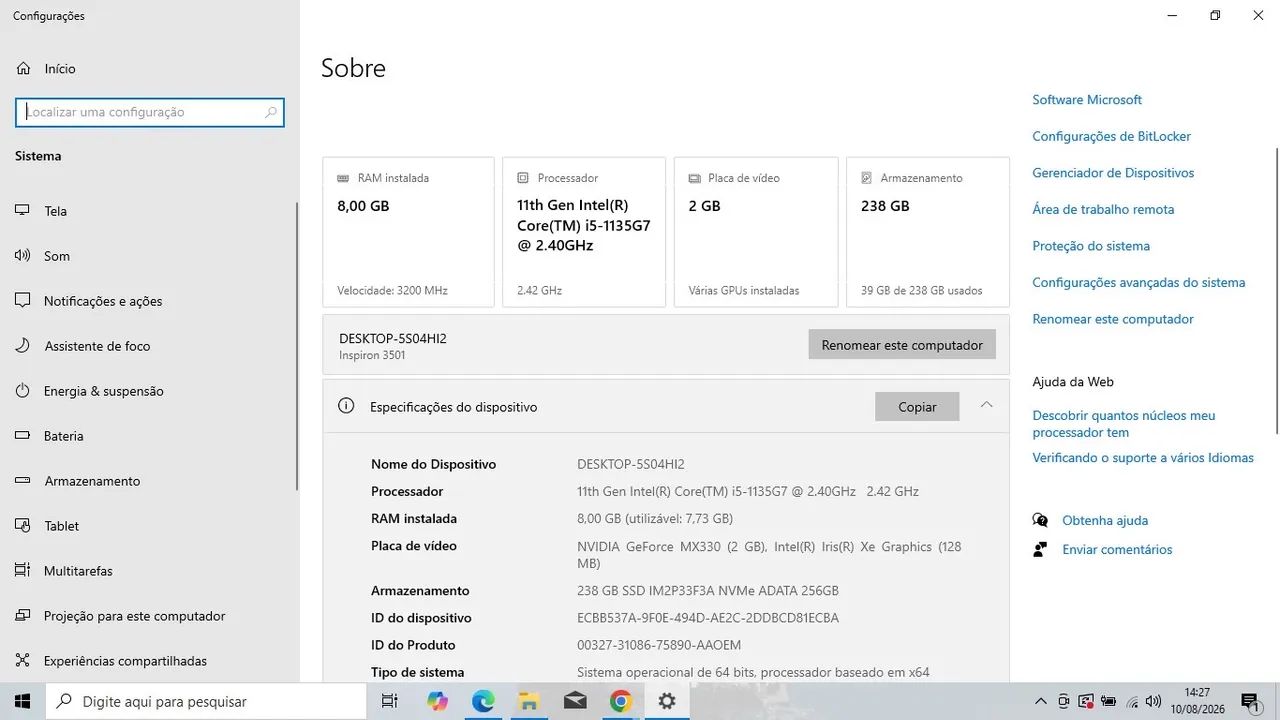Click Obtenha ajuda link
This screenshot has height=720, width=1280.
click(x=1105, y=521)
